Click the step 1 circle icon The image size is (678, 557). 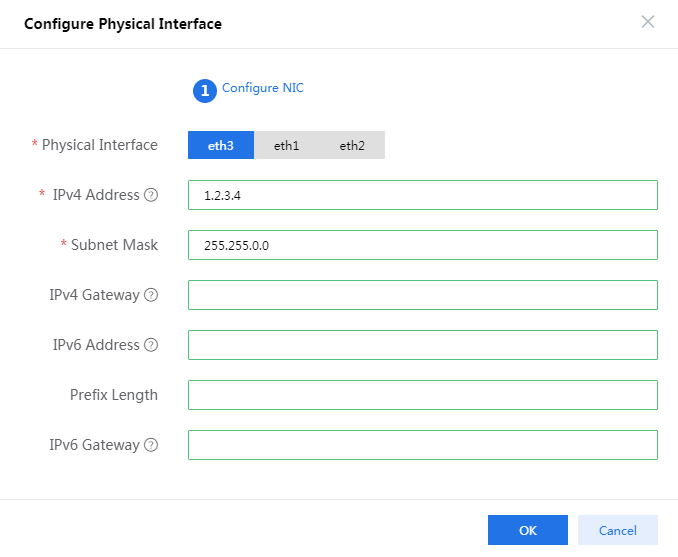205,90
